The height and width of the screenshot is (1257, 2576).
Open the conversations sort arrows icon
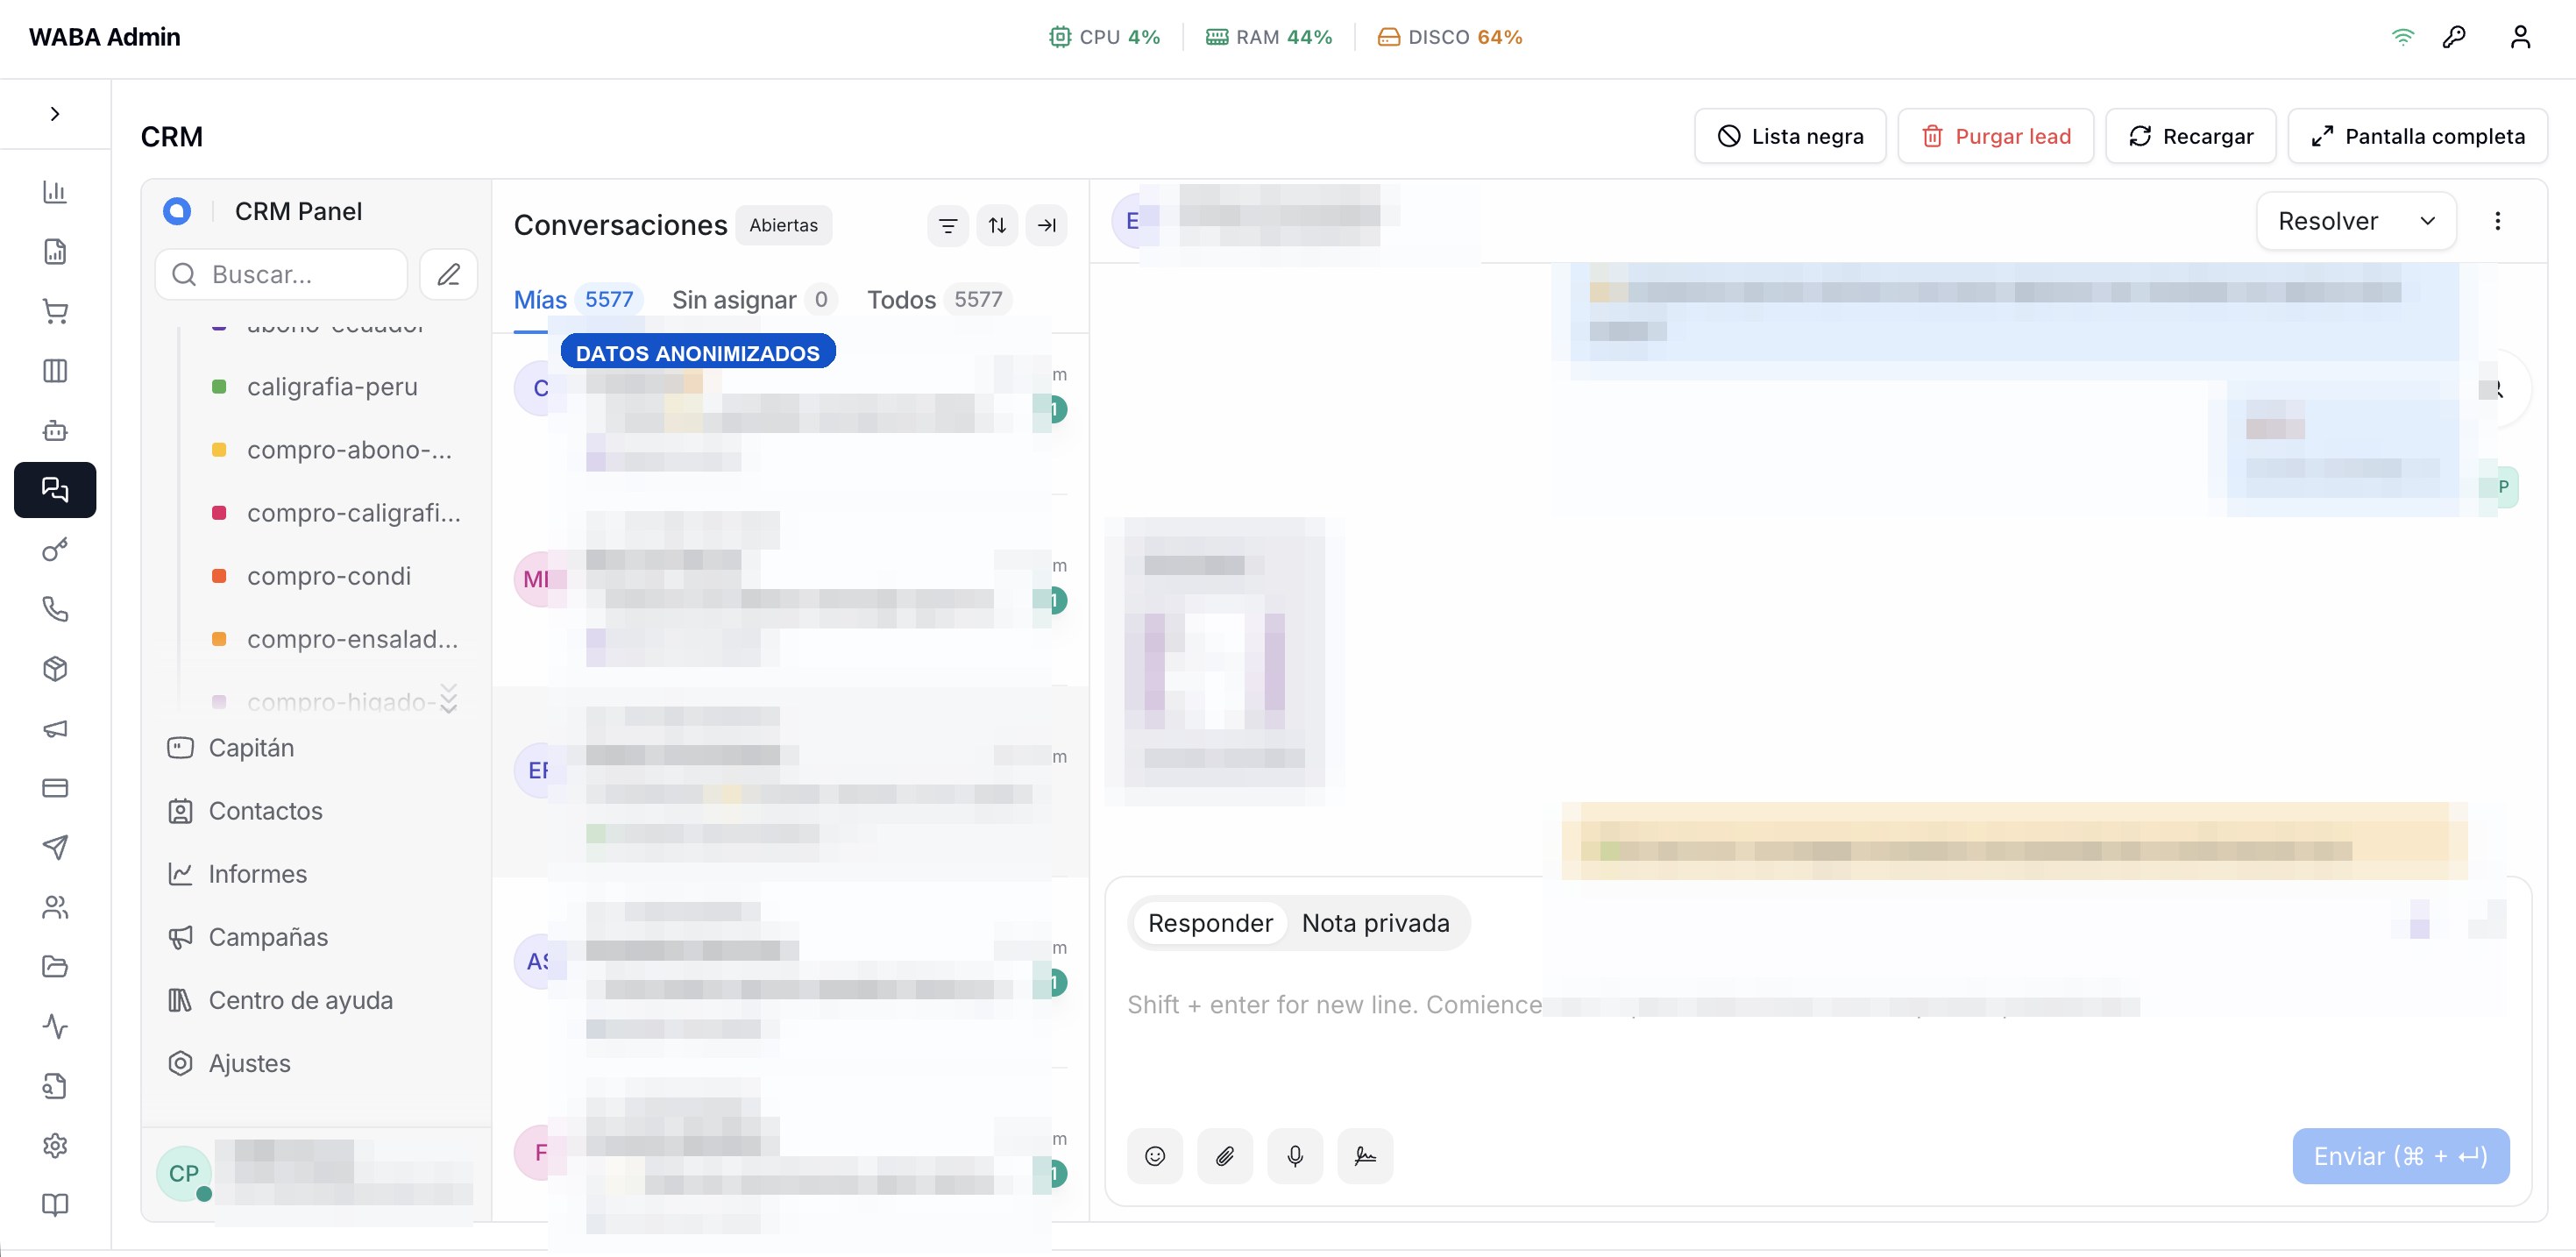[x=997, y=225]
